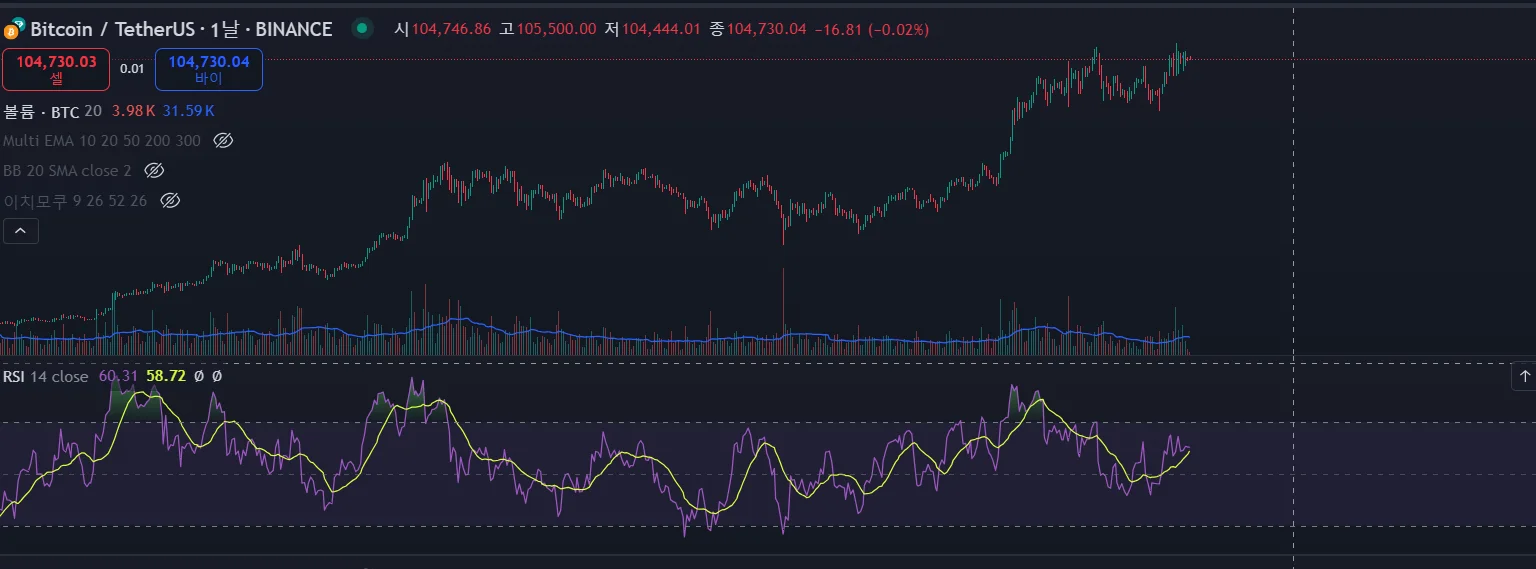This screenshot has width=1536, height=569.
Task: Click the green market status dot
Action: tap(361, 29)
